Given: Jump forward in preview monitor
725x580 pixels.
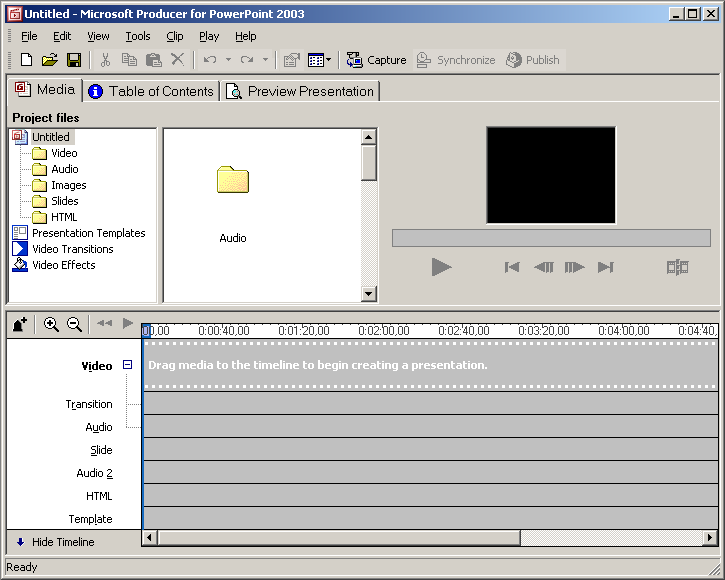Looking at the screenshot, I should 606,267.
